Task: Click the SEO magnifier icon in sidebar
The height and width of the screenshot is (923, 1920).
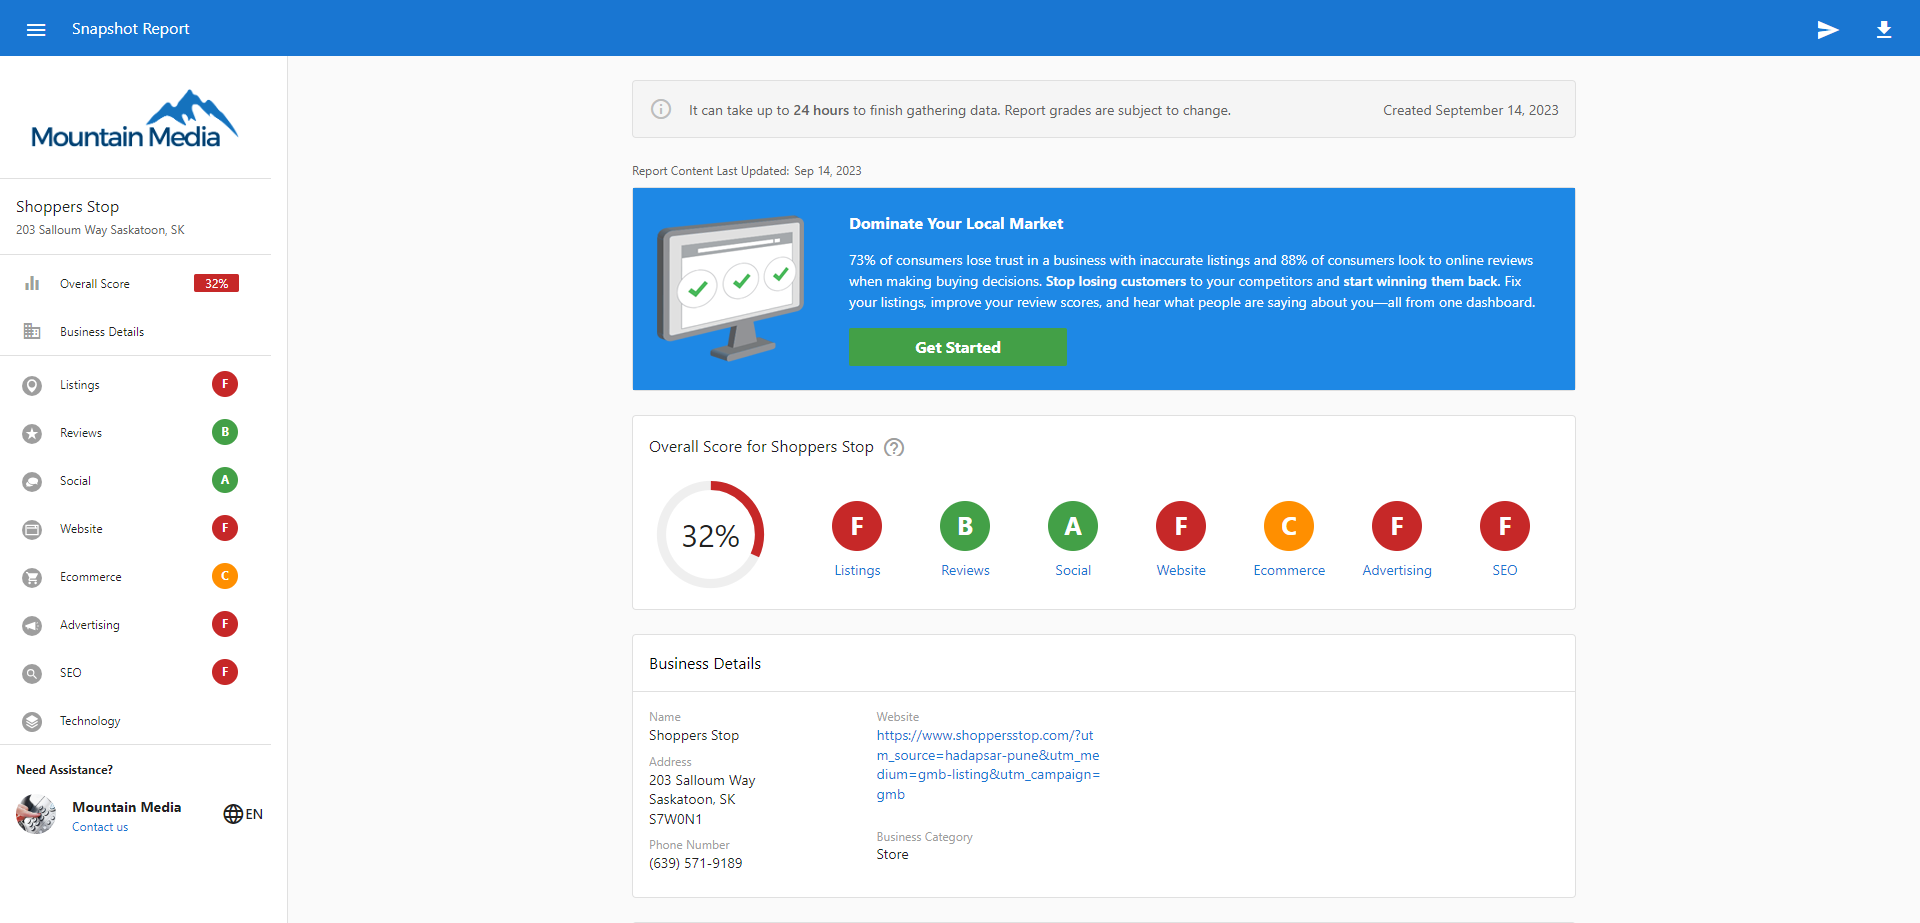Action: 32,673
